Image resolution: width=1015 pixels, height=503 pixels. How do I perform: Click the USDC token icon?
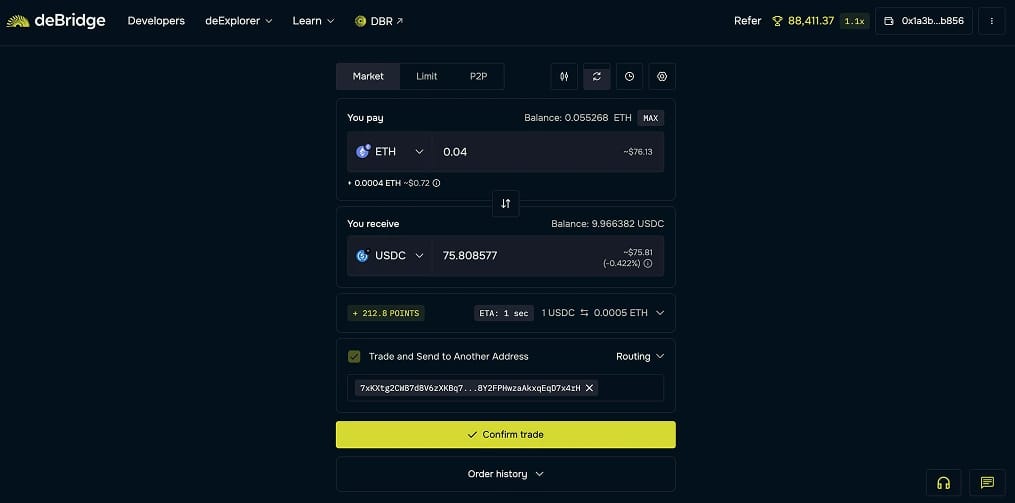tap(363, 256)
